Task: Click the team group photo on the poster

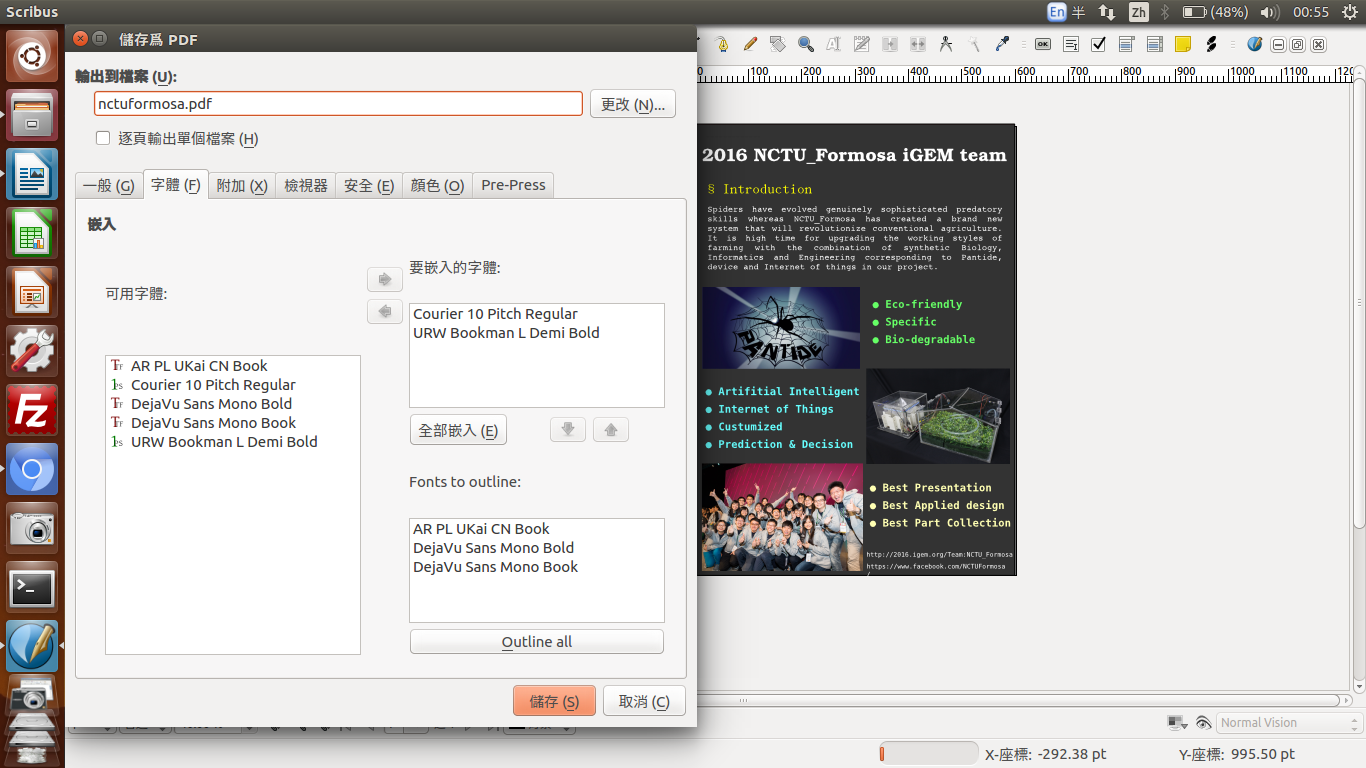Action: (782, 517)
